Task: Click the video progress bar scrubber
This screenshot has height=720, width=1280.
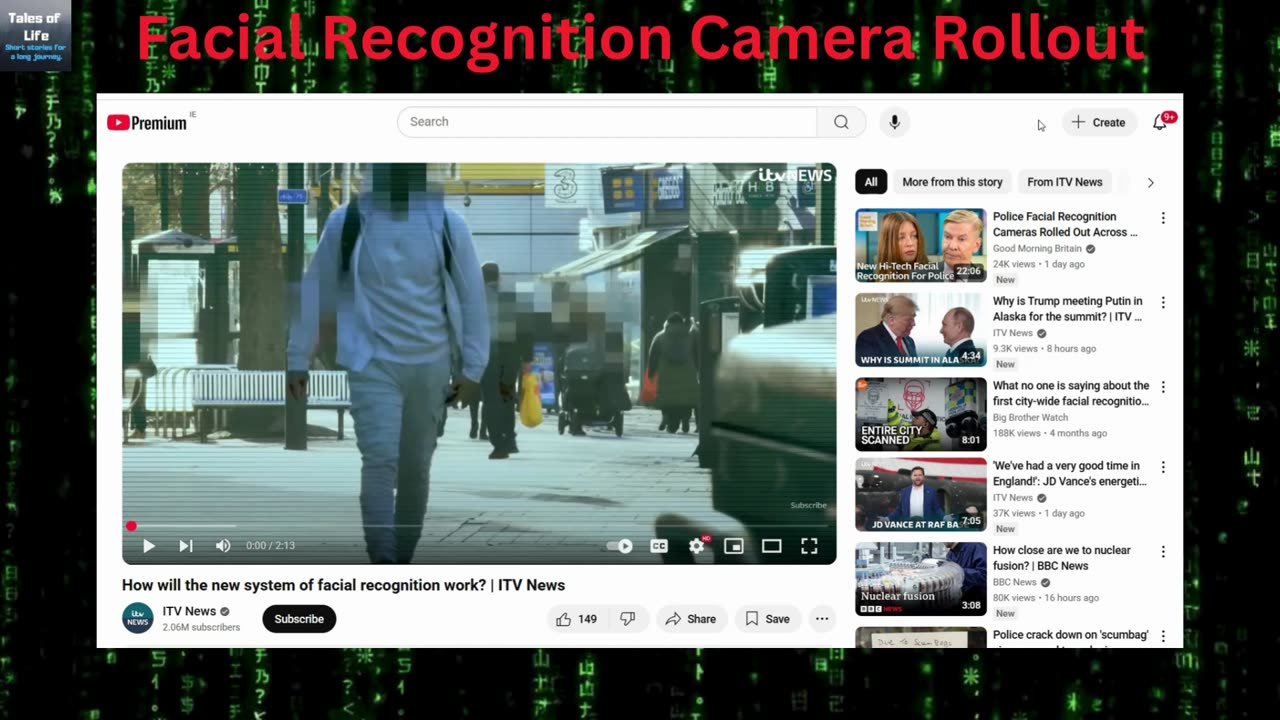Action: coord(131,526)
